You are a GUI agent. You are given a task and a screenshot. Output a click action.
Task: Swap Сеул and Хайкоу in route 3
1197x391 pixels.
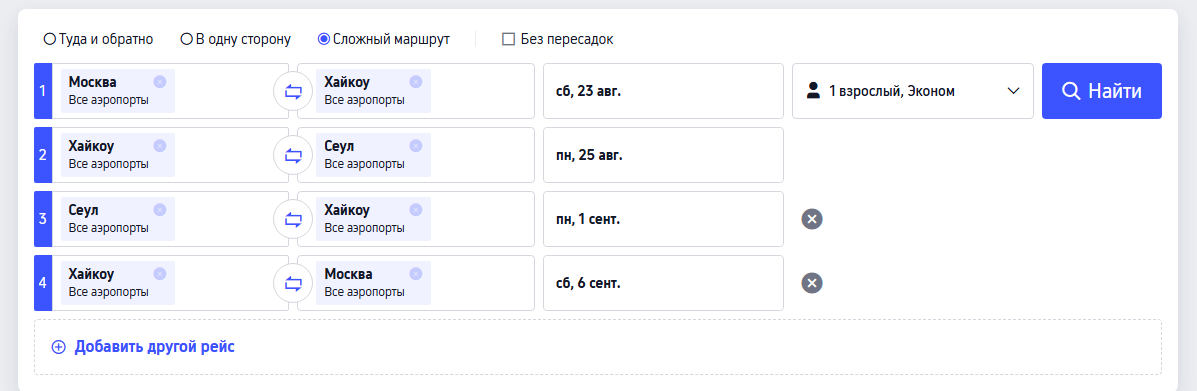(293, 220)
